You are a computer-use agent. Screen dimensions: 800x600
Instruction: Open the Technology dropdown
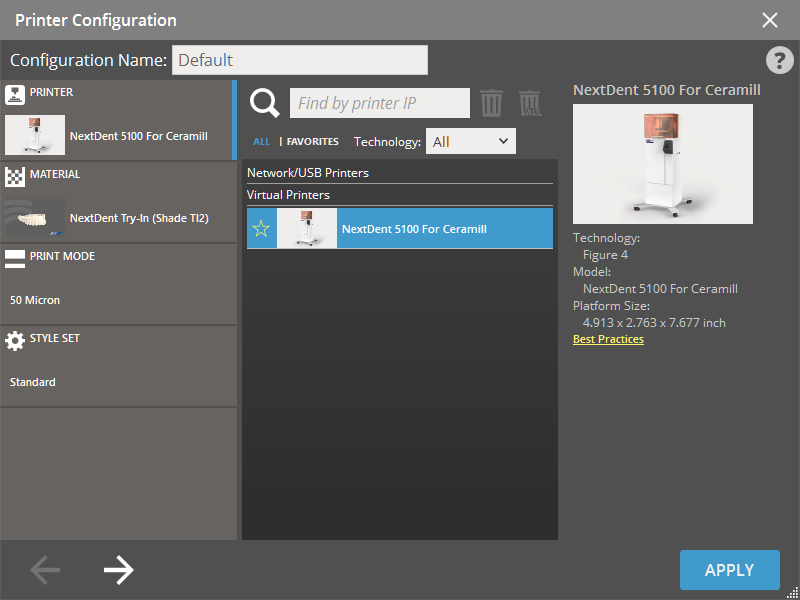(x=471, y=141)
